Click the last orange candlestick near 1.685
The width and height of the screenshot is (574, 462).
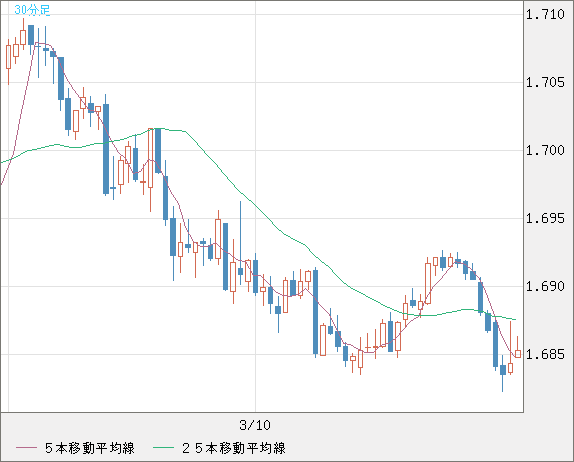click(x=518, y=353)
